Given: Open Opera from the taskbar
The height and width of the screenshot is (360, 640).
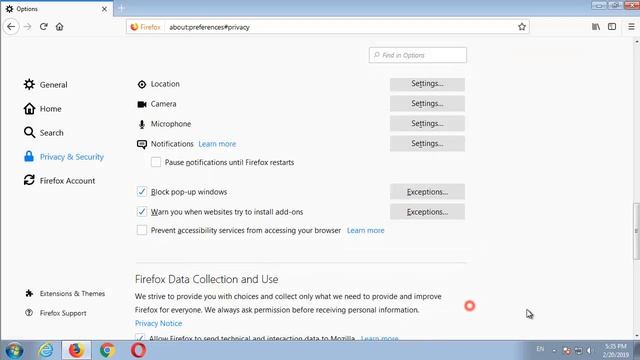Looking at the screenshot, I should [x=138, y=350].
